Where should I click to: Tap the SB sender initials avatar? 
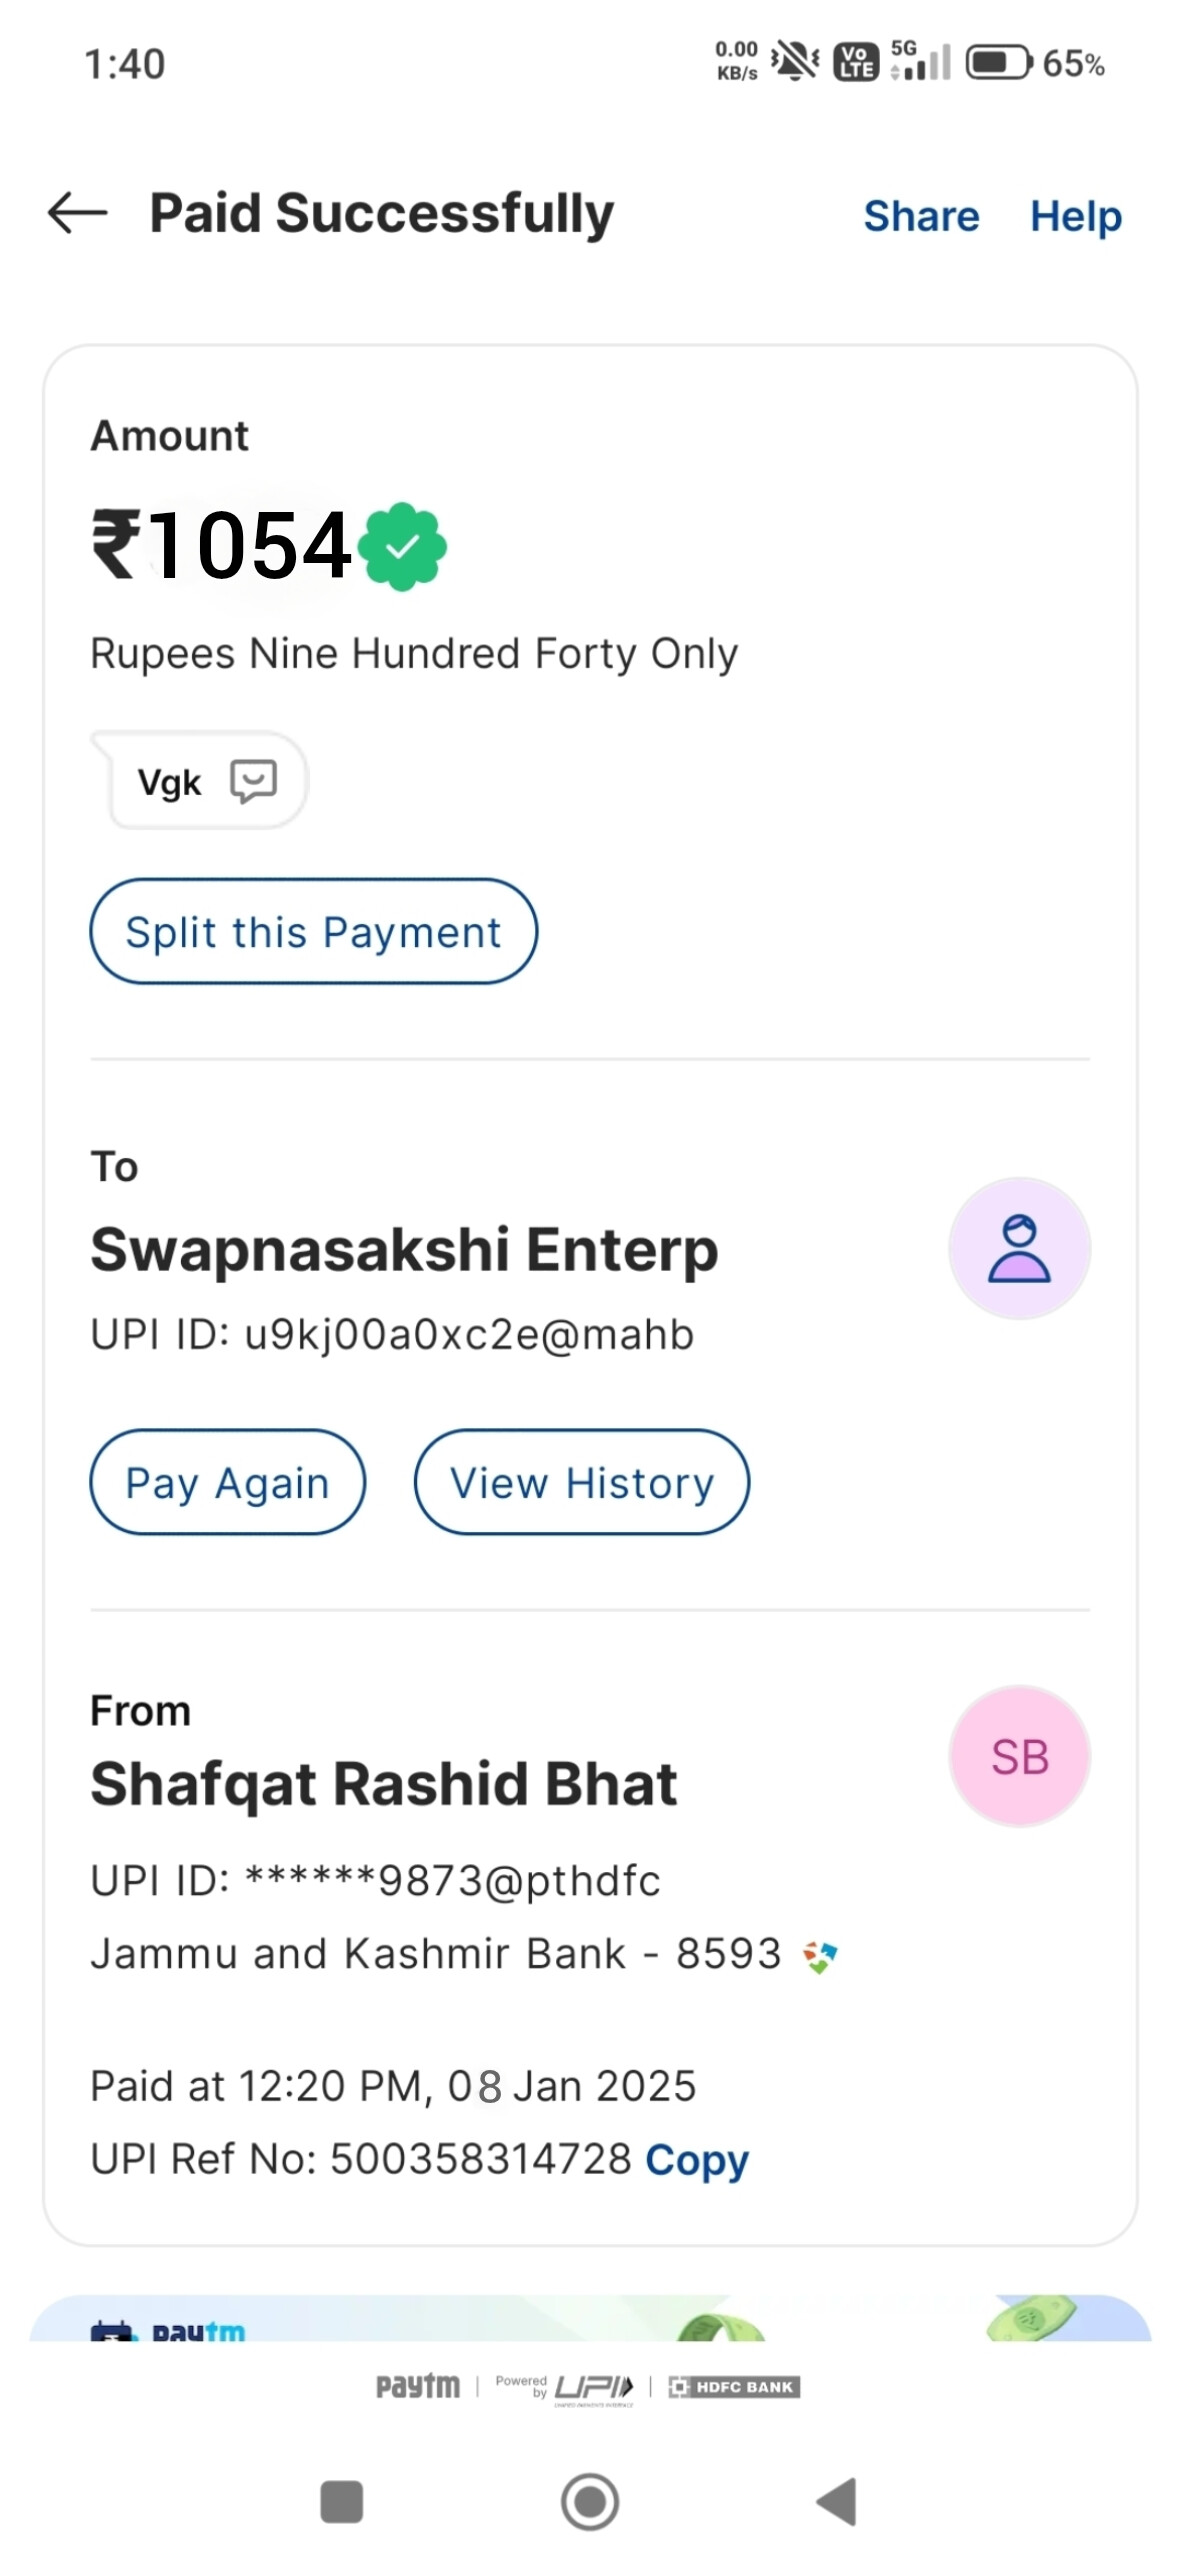click(1019, 1757)
